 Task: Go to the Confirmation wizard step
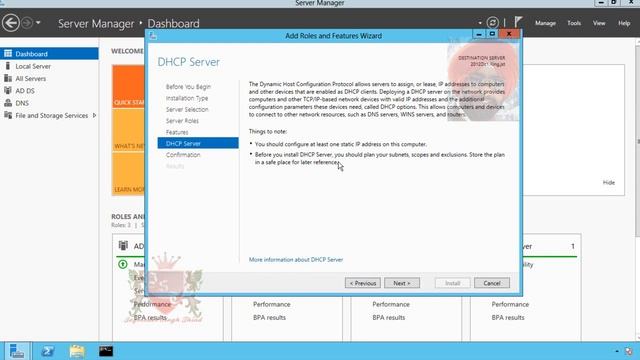click(183, 155)
